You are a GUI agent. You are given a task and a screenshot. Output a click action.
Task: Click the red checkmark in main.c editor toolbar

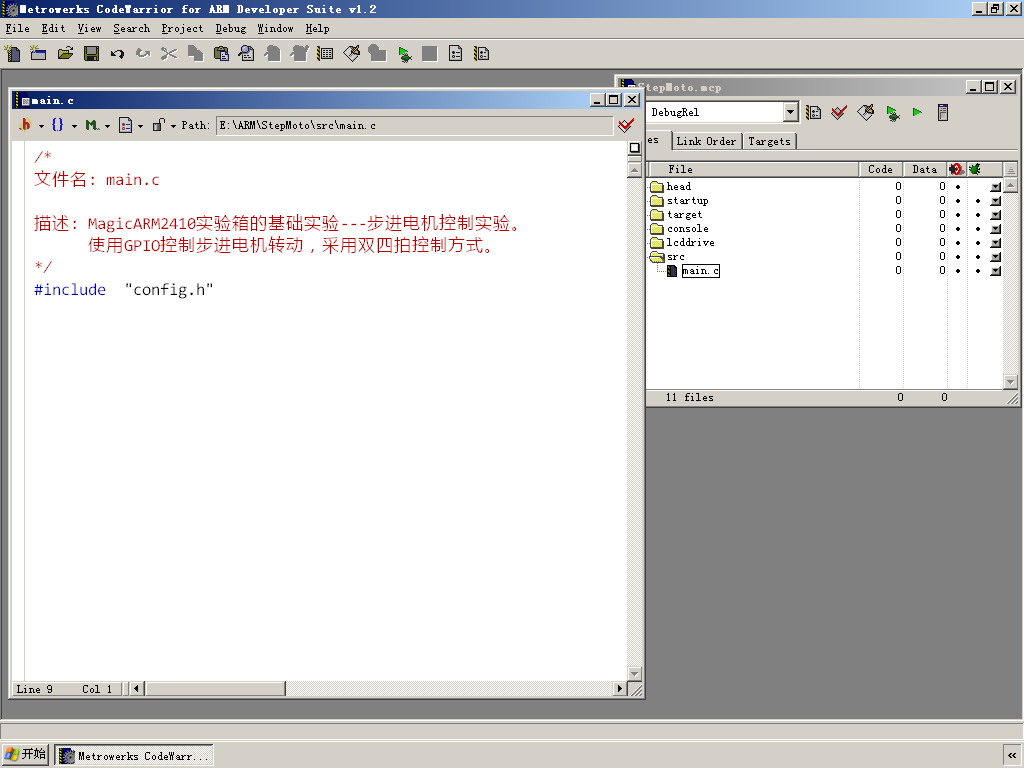[x=626, y=125]
